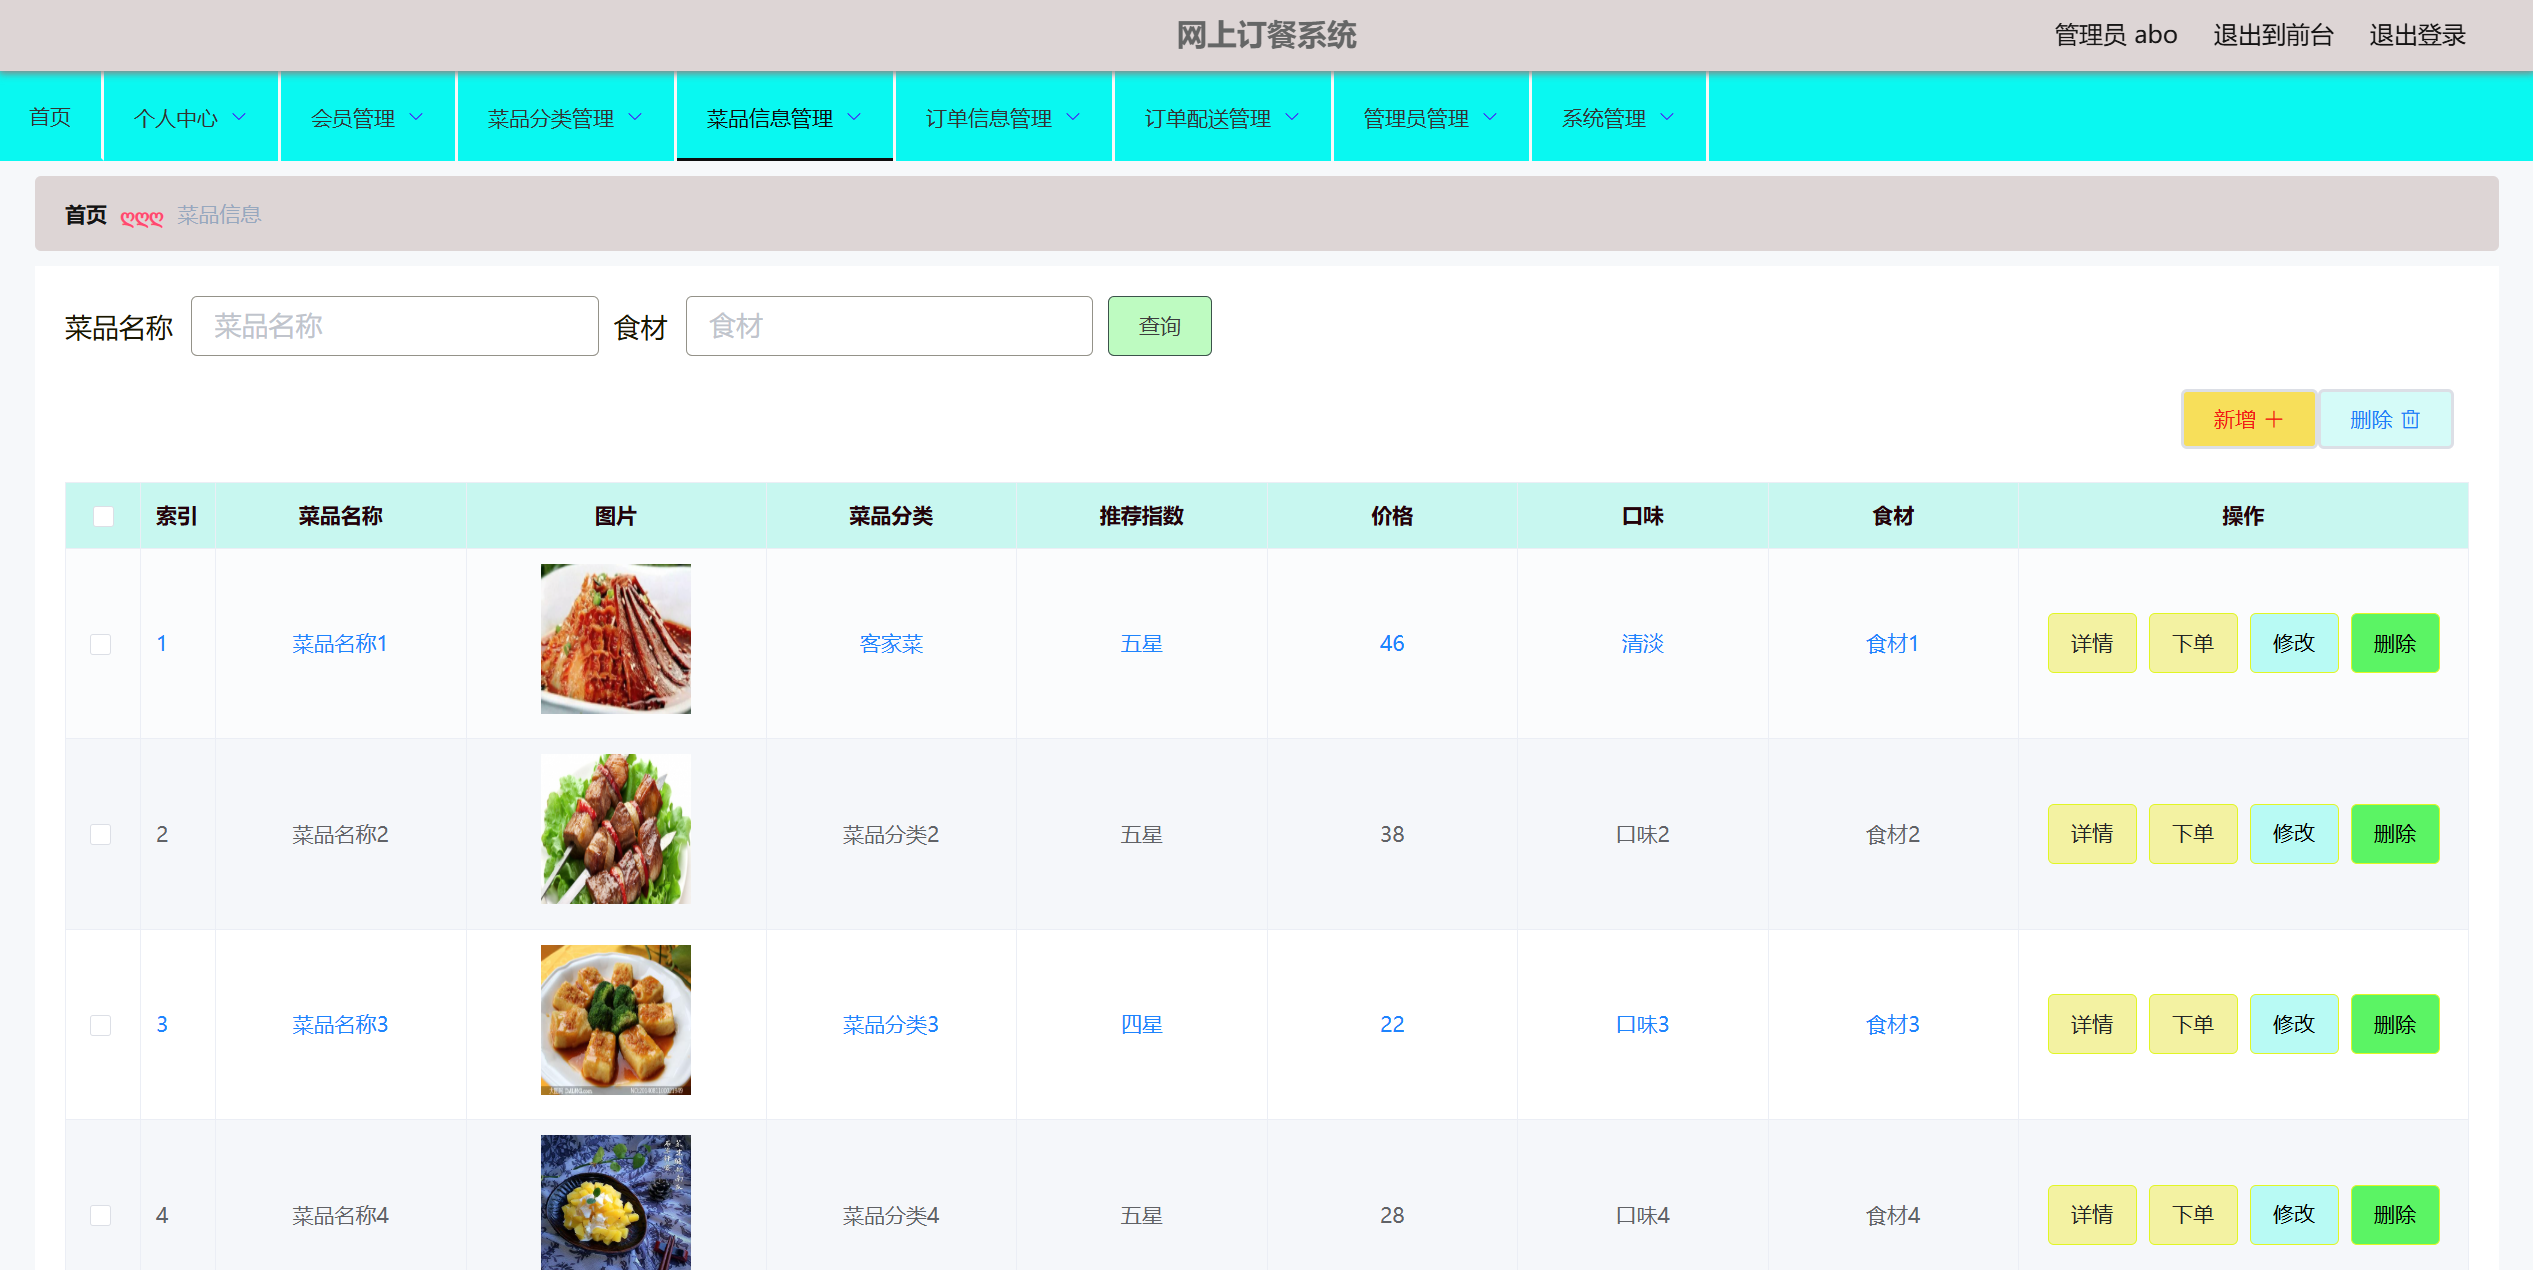The width and height of the screenshot is (2533, 1270).
Task: Click 下单 button for 菜品名称2
Action: click(x=2192, y=834)
